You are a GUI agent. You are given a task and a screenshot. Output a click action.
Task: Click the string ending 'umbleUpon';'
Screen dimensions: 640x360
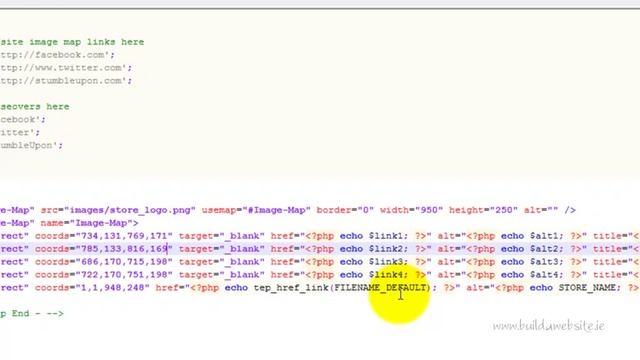coord(31,145)
